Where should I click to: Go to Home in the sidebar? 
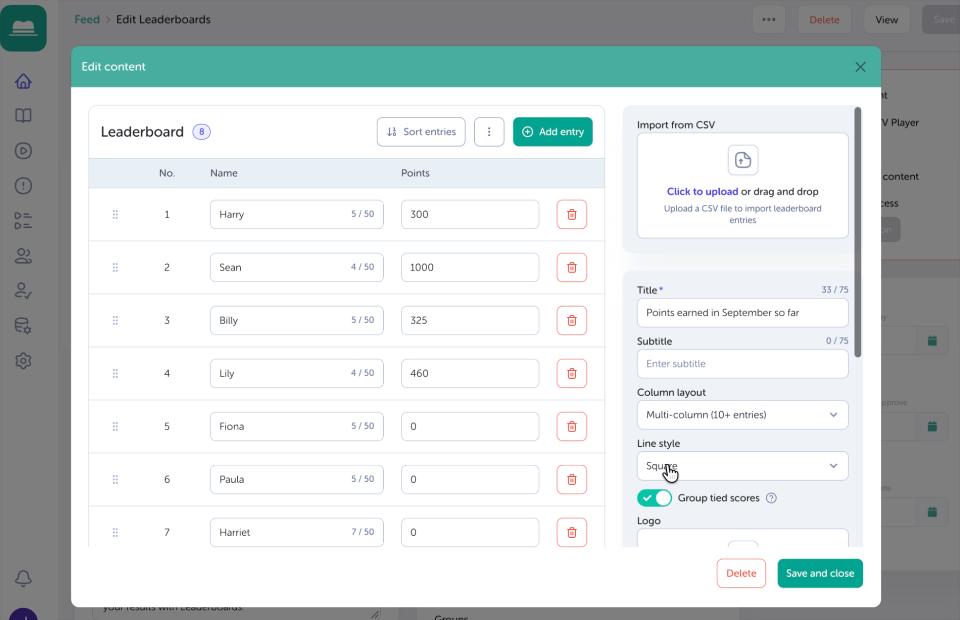23,81
